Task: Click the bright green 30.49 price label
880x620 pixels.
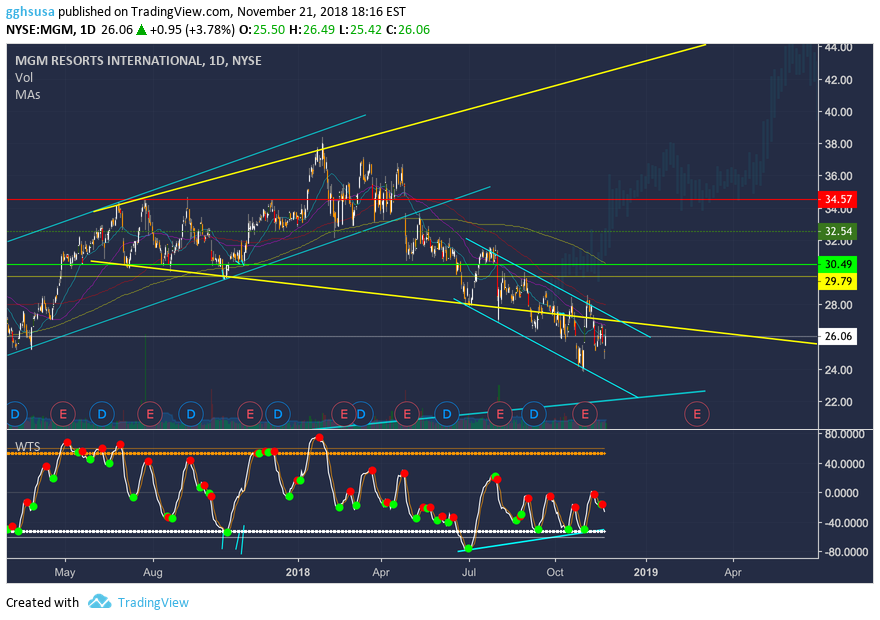Action: click(x=838, y=264)
